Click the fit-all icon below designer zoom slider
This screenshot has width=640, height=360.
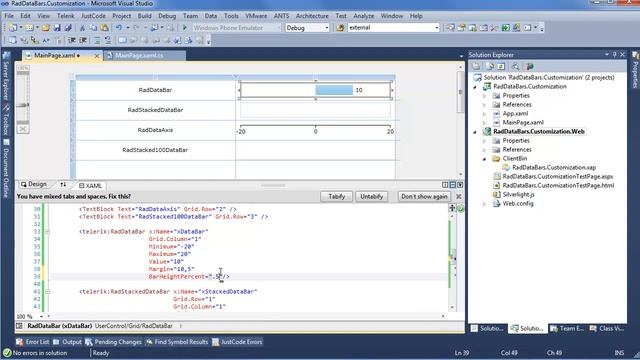[x=23, y=129]
